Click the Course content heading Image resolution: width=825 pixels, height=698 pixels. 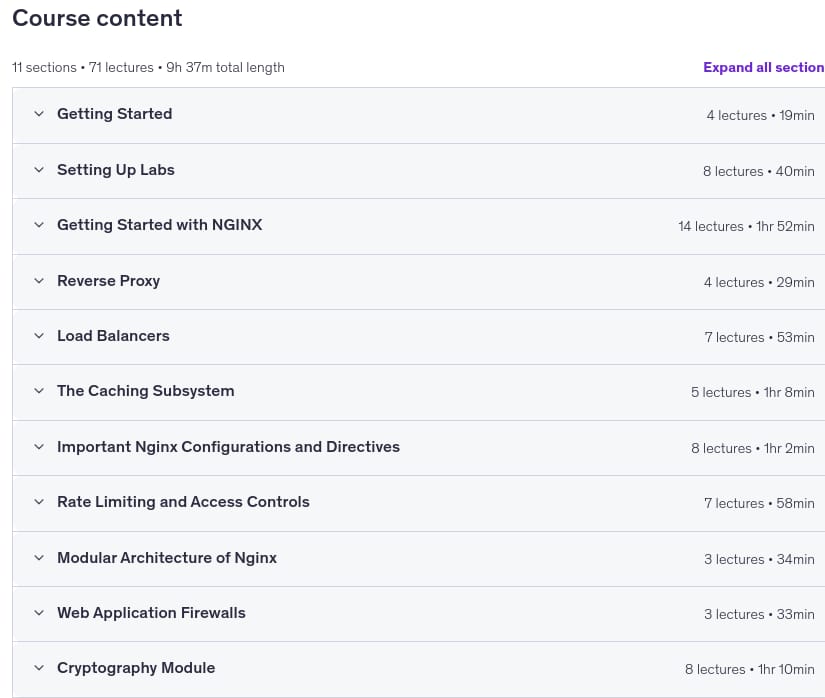pyautogui.click(x=97, y=18)
